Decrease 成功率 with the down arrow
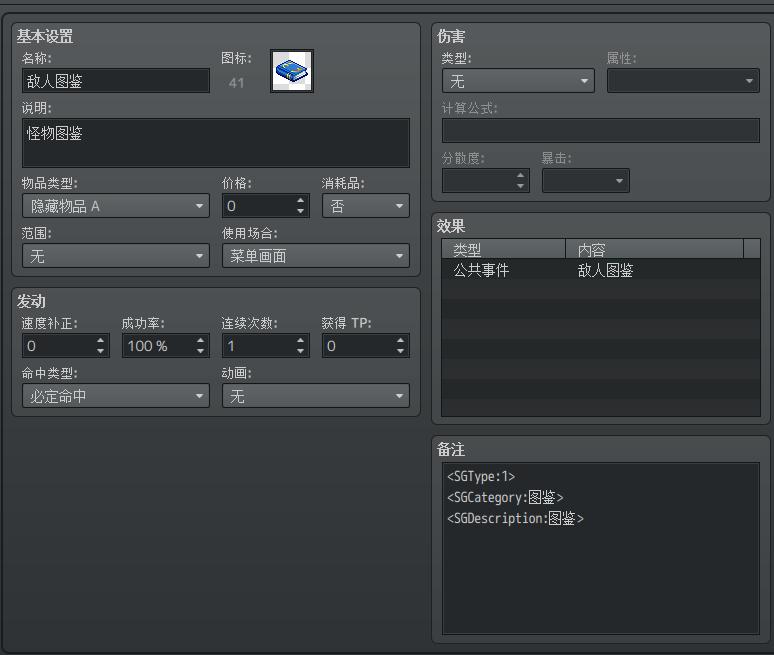This screenshot has height=655, width=774. tap(200, 351)
